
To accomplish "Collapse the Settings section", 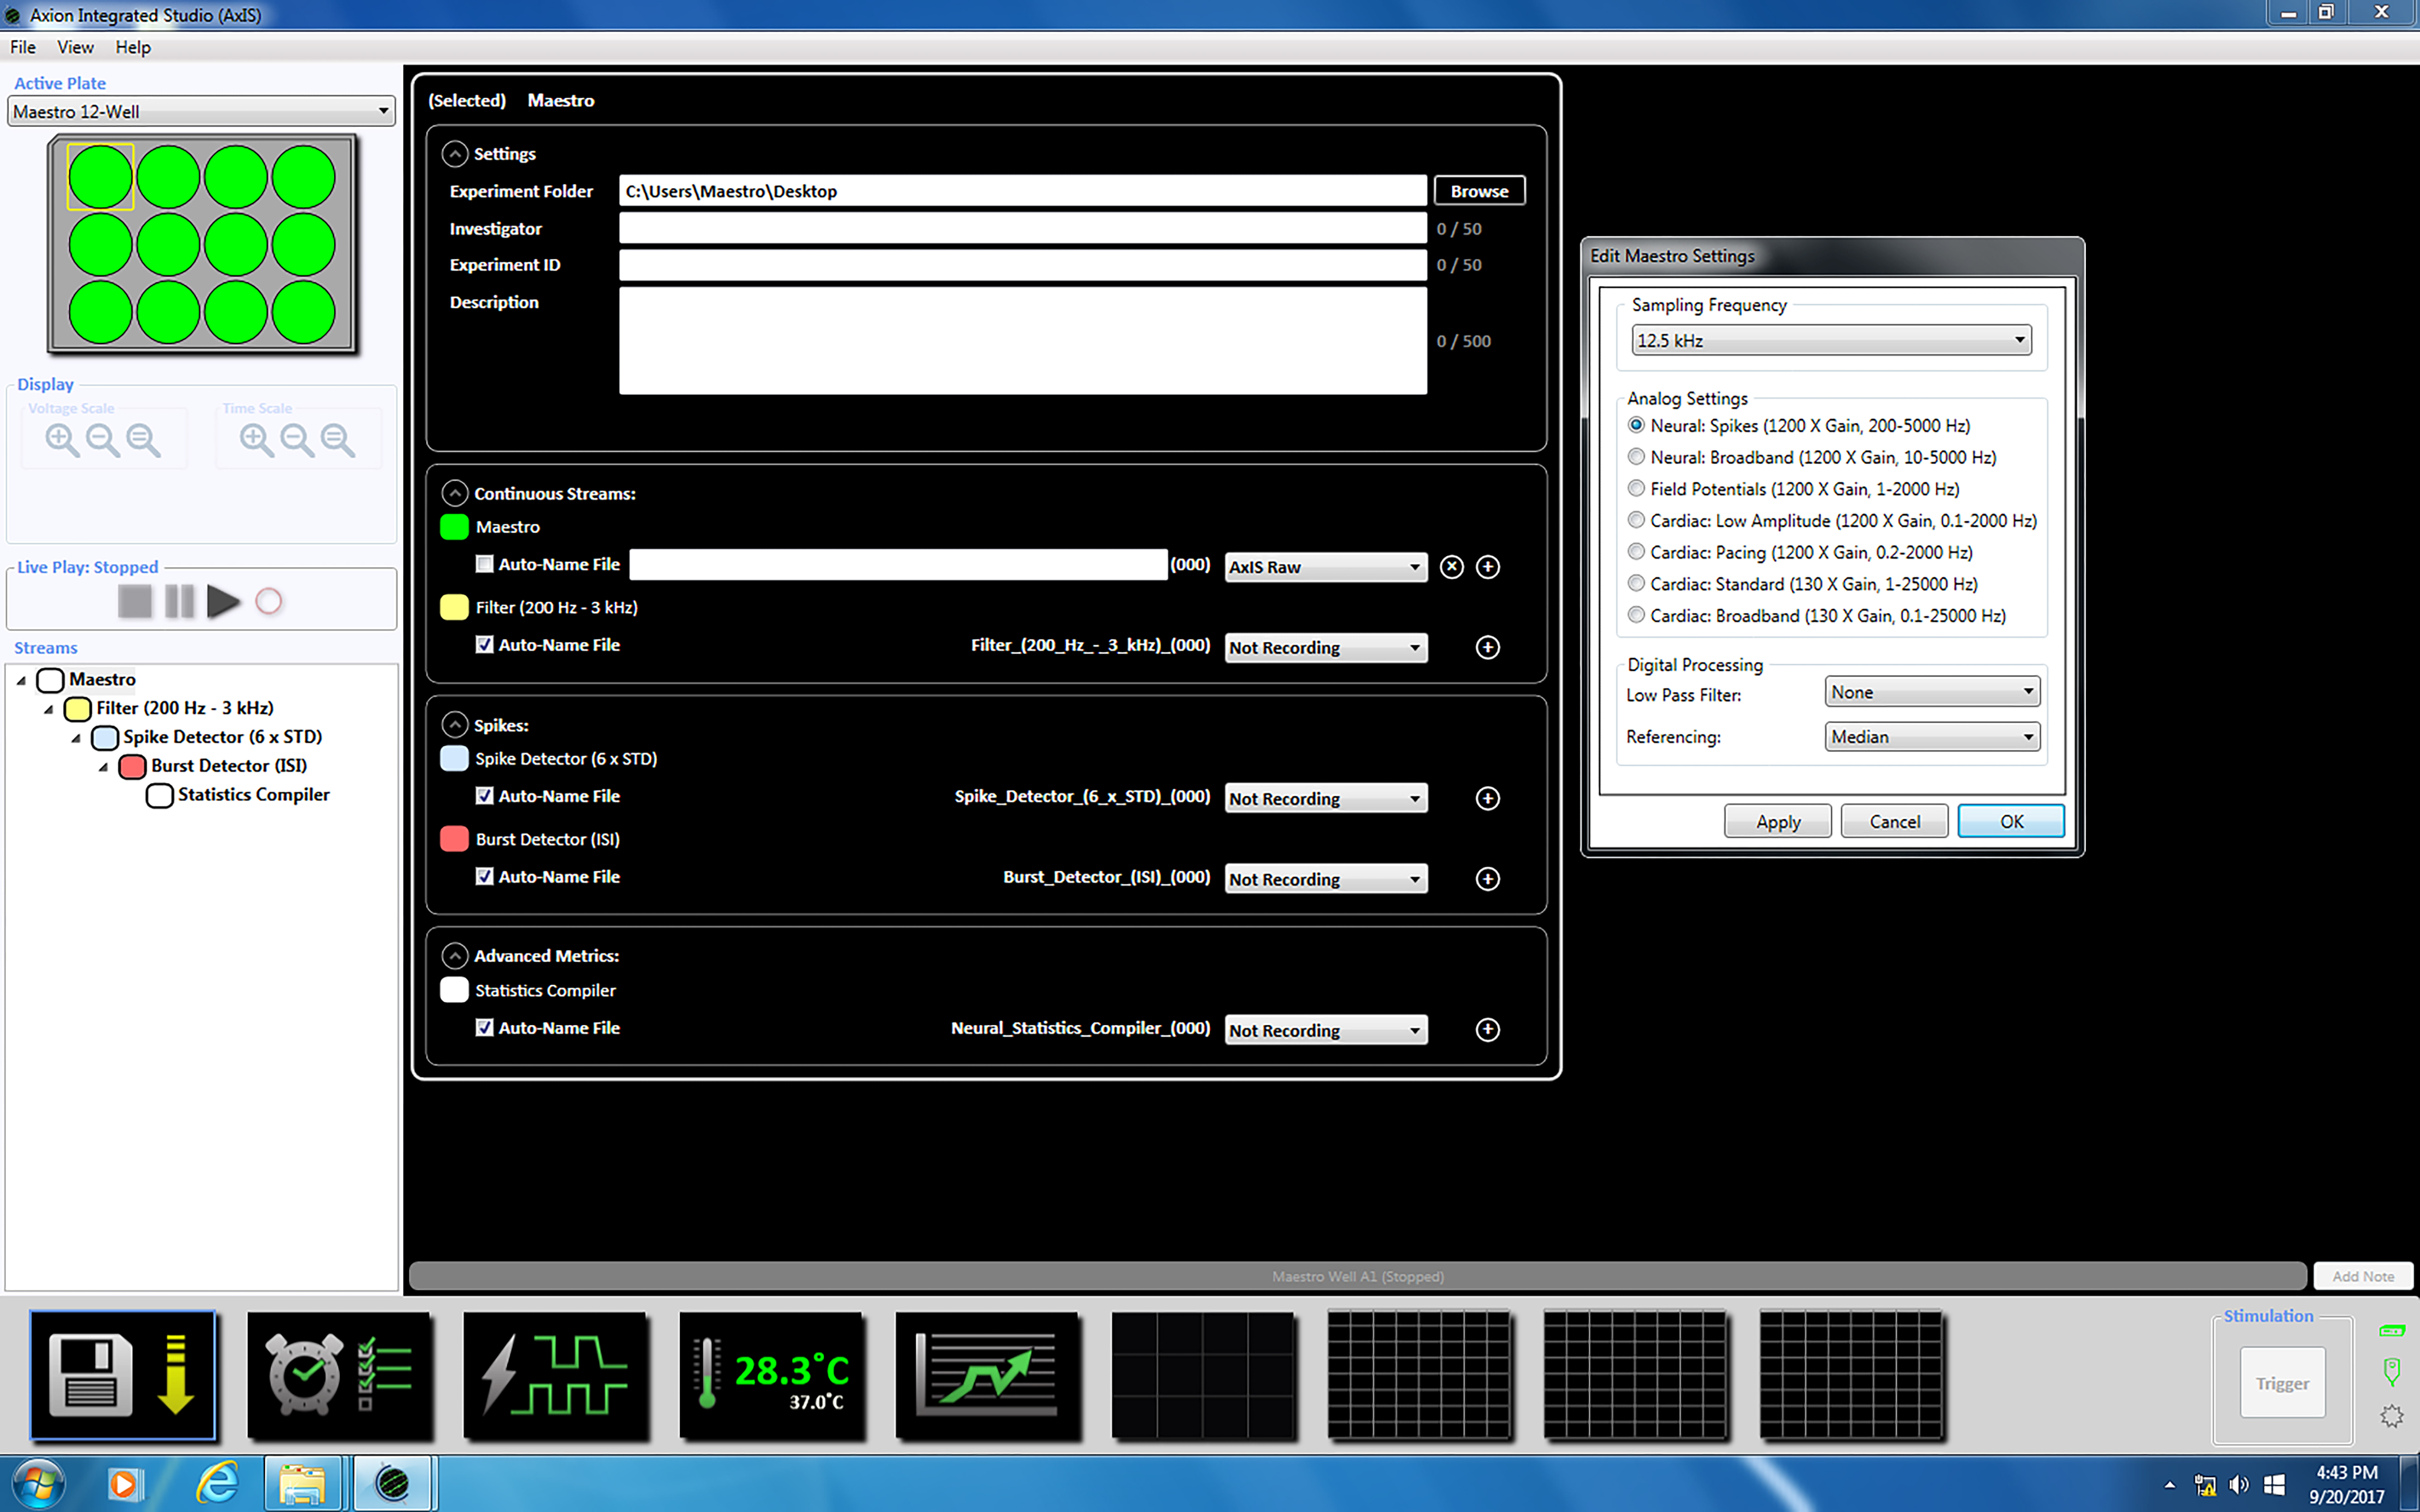I will pyautogui.click(x=455, y=153).
